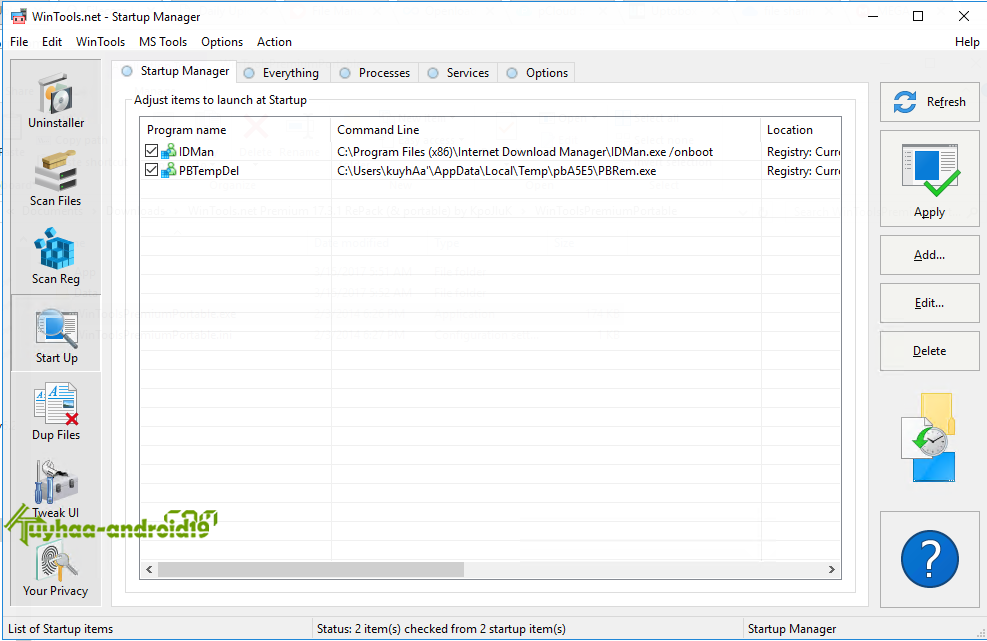Open the MS Tools menu
The height and width of the screenshot is (641, 987).
tap(163, 42)
